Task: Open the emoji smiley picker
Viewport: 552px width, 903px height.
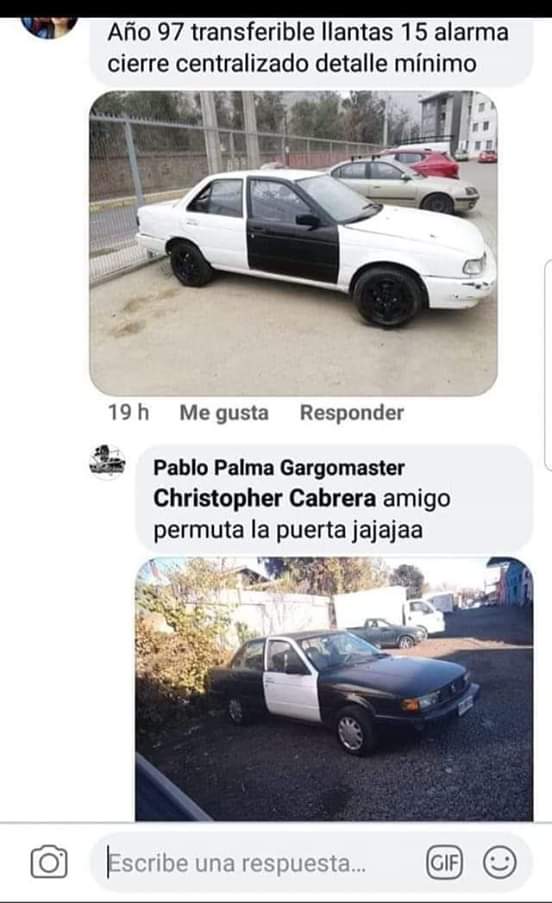Action: [x=500, y=862]
